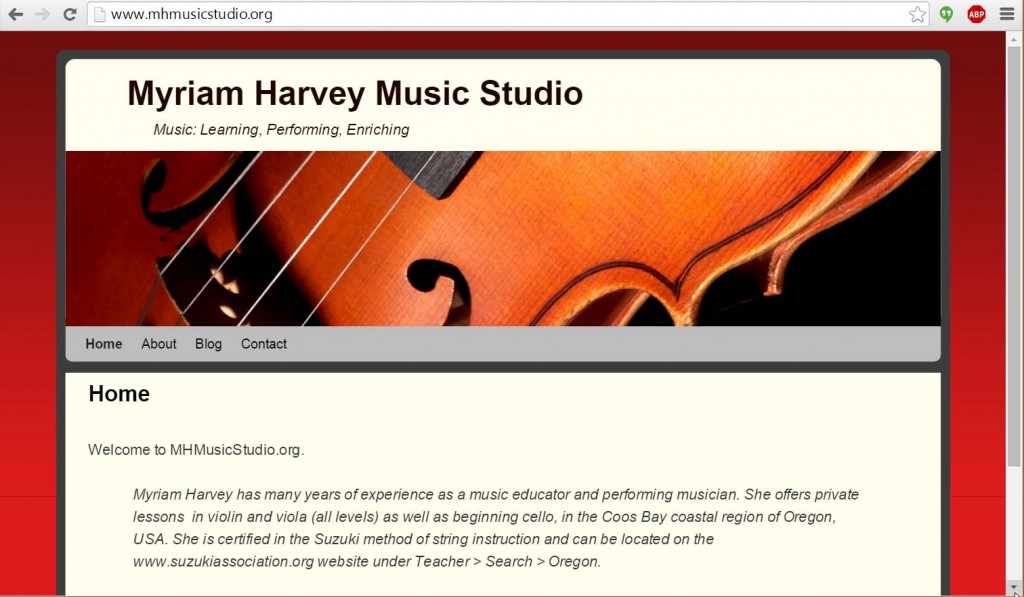Click the vertical scrollbar thumb
Screen dimensions: 1024x597
coord(1014,256)
